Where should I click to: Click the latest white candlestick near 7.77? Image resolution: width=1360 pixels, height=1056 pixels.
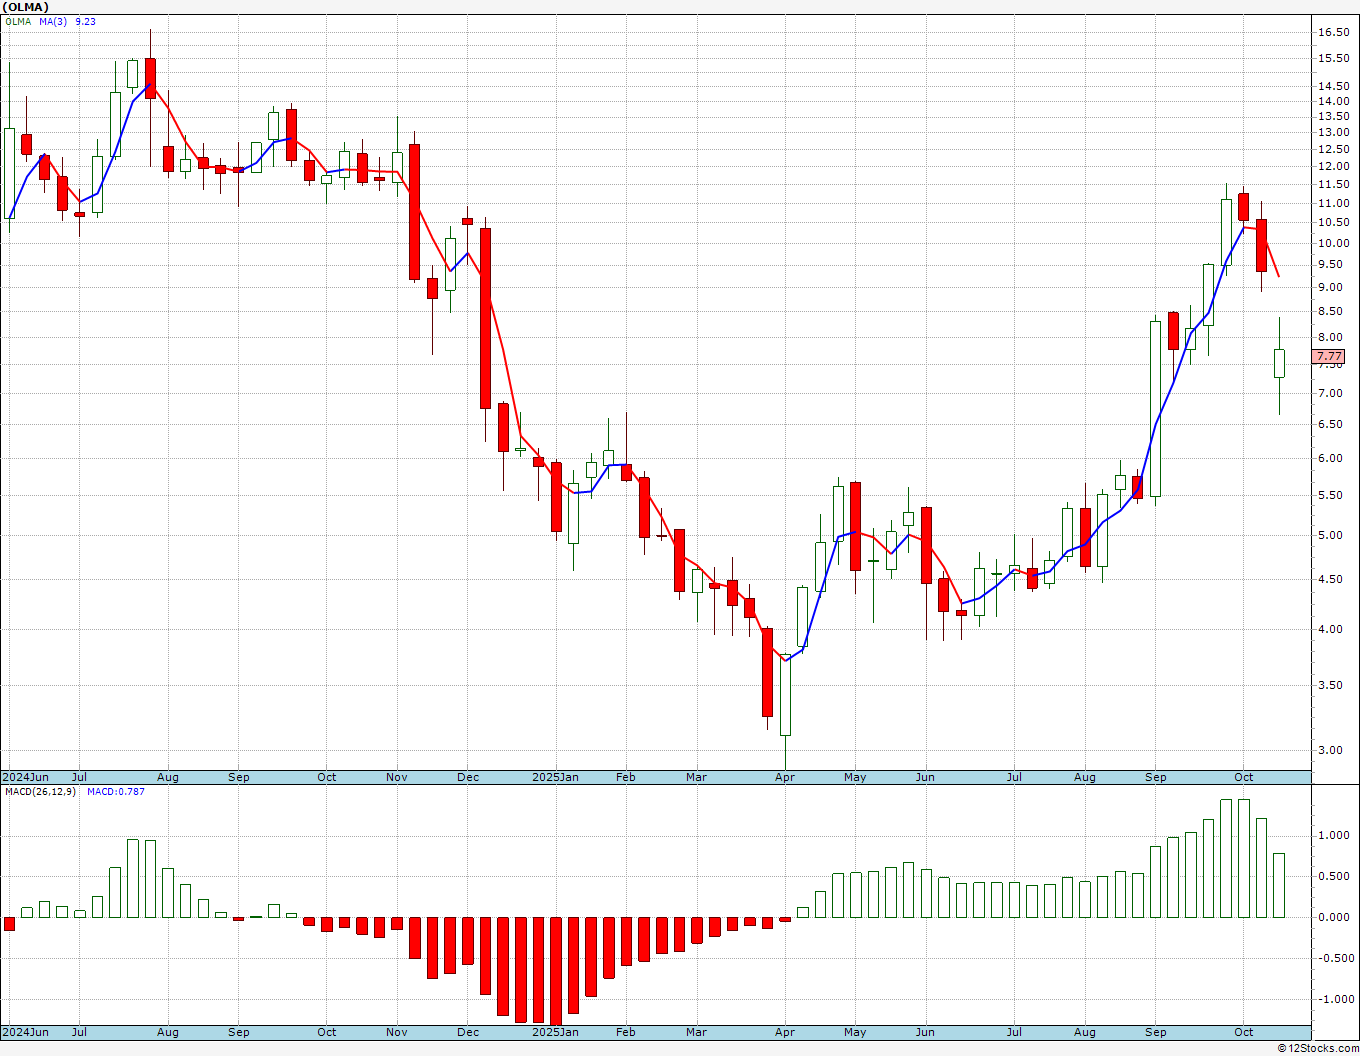pyautogui.click(x=1279, y=363)
